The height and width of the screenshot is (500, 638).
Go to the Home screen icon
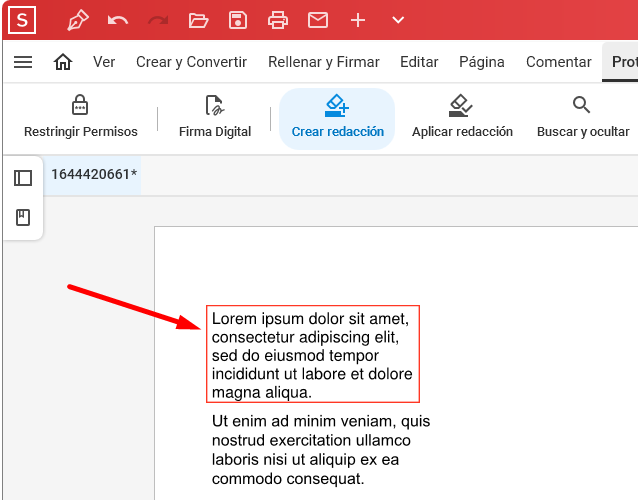coord(63,62)
